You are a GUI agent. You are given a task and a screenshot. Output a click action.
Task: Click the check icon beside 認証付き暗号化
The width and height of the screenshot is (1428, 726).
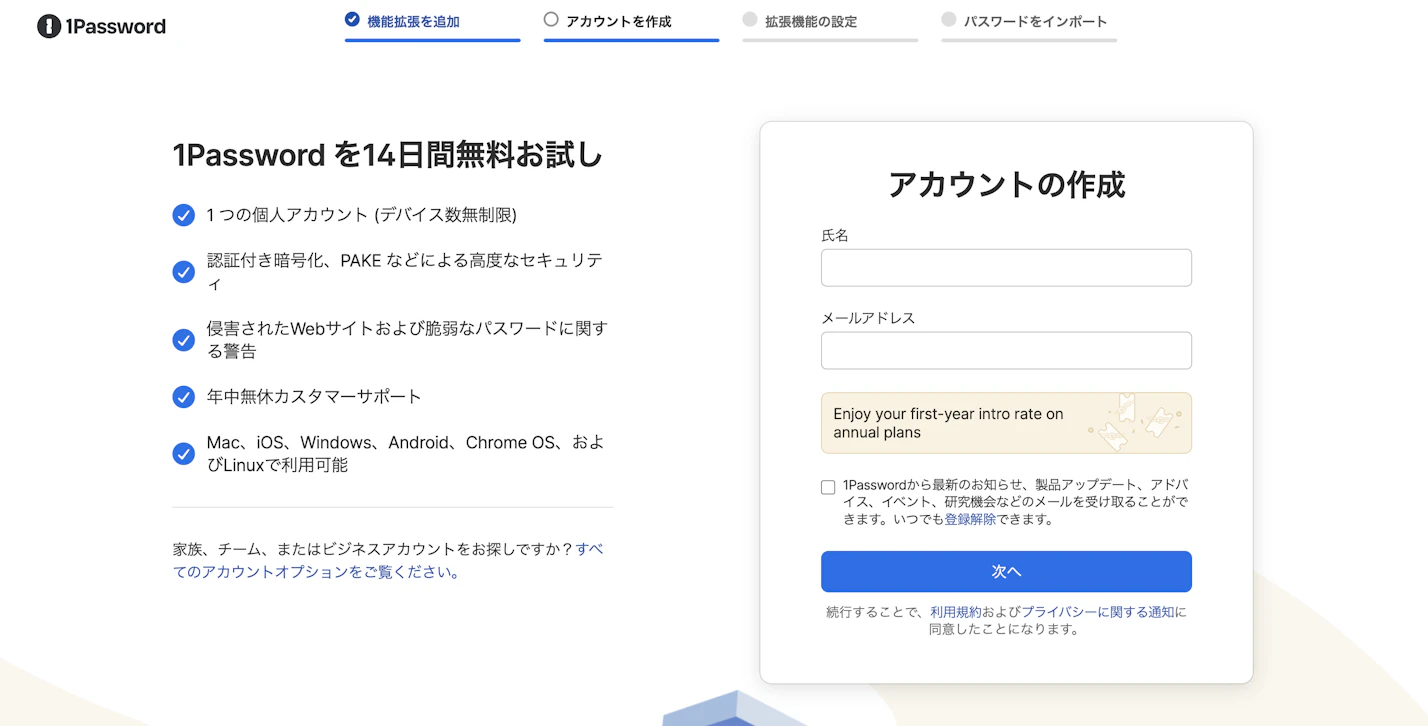tap(184, 272)
